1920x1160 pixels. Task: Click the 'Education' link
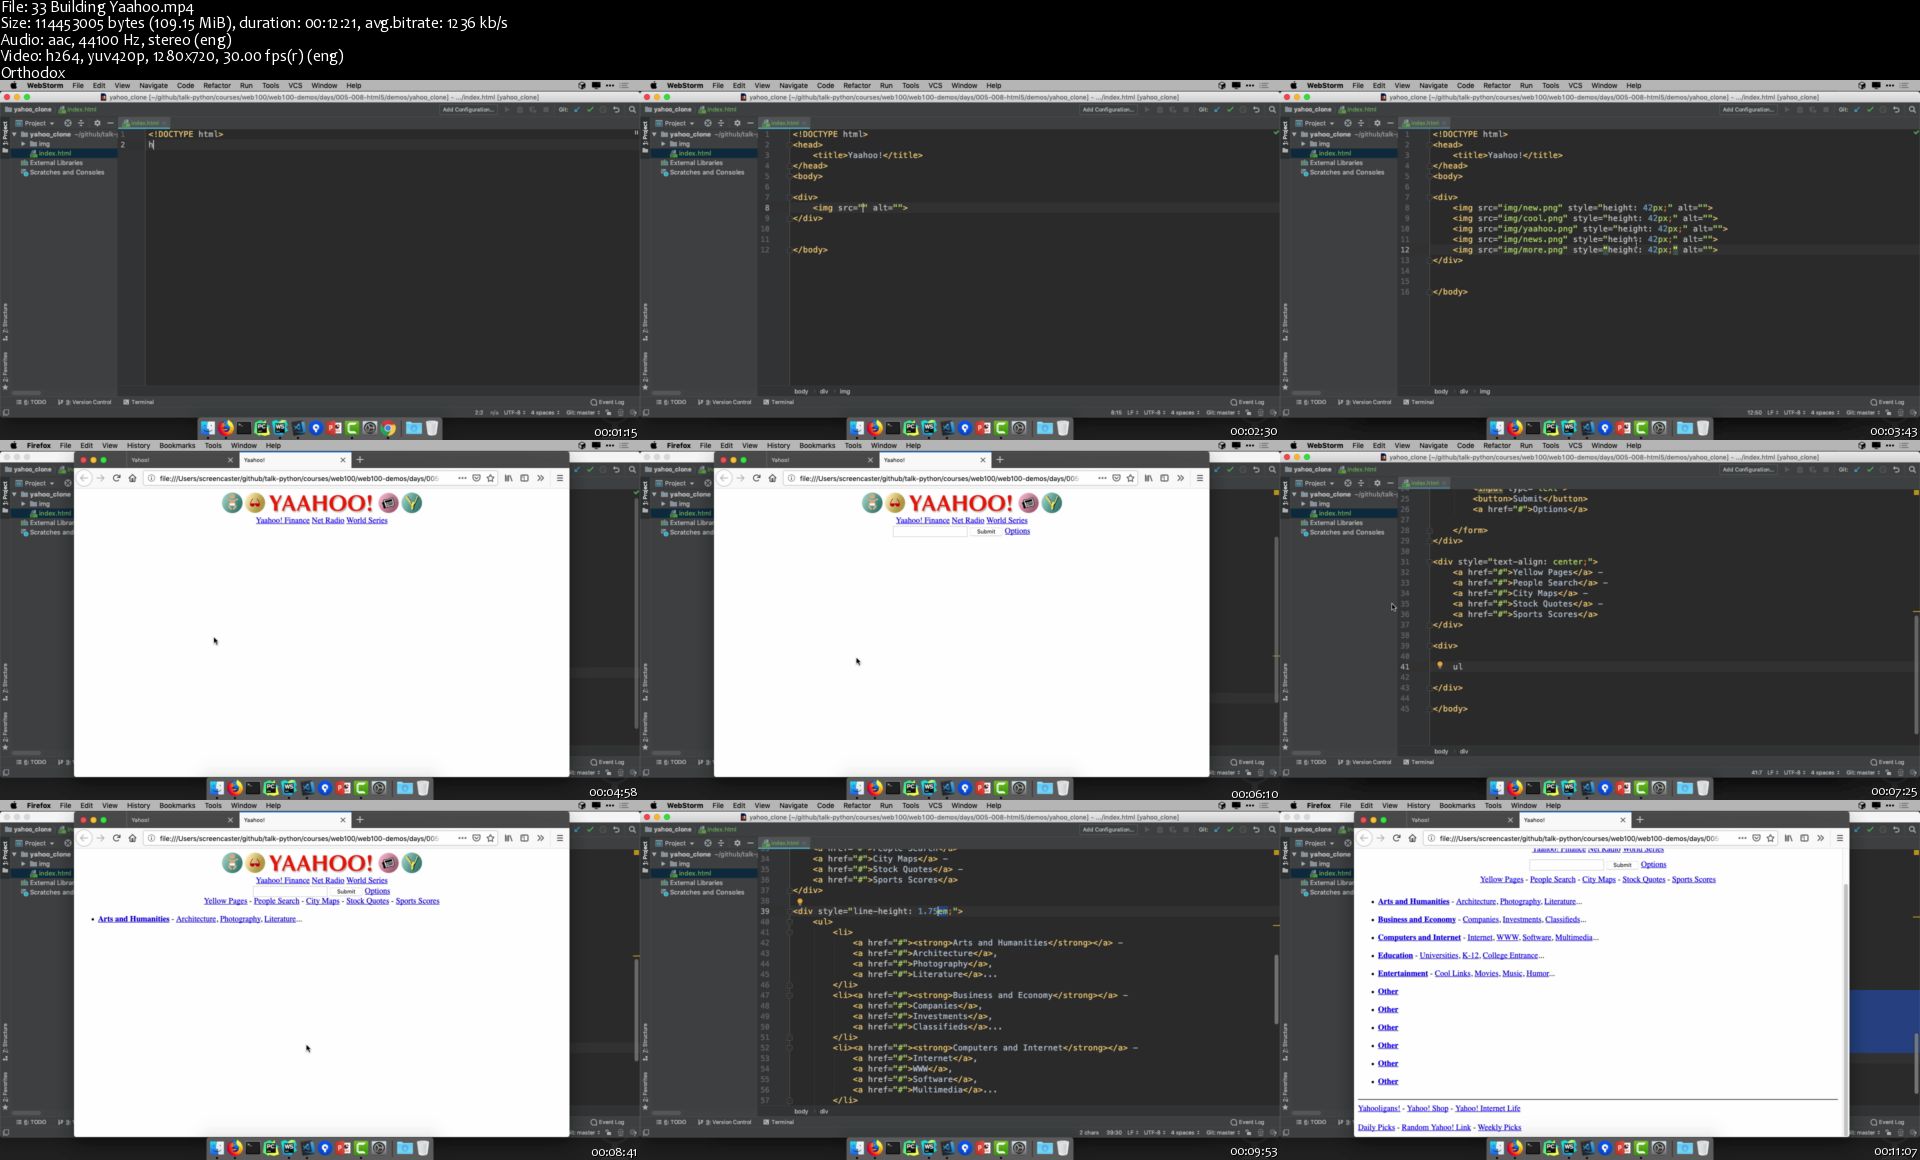[x=1395, y=955]
